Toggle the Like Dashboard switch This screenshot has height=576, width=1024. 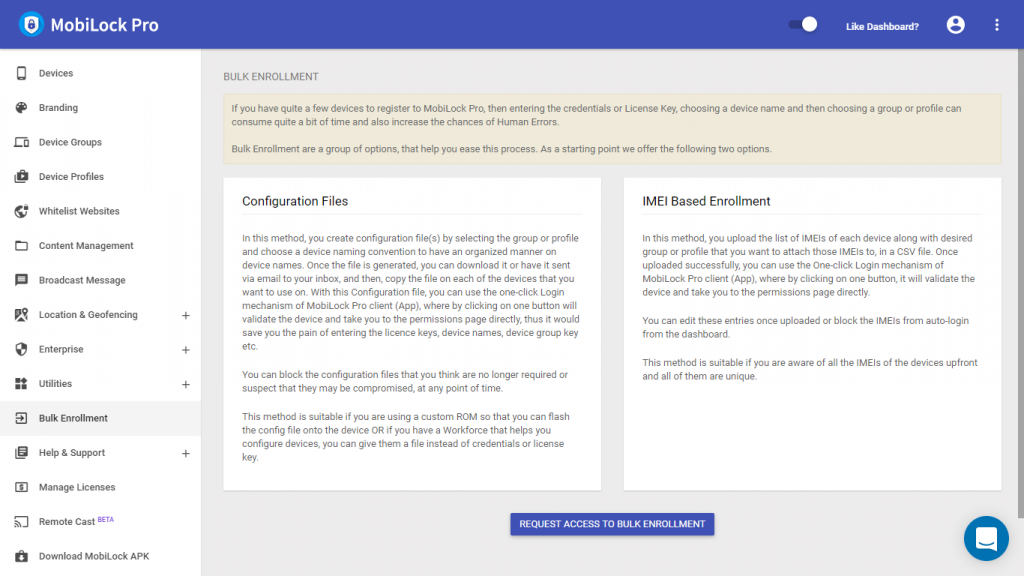803,25
